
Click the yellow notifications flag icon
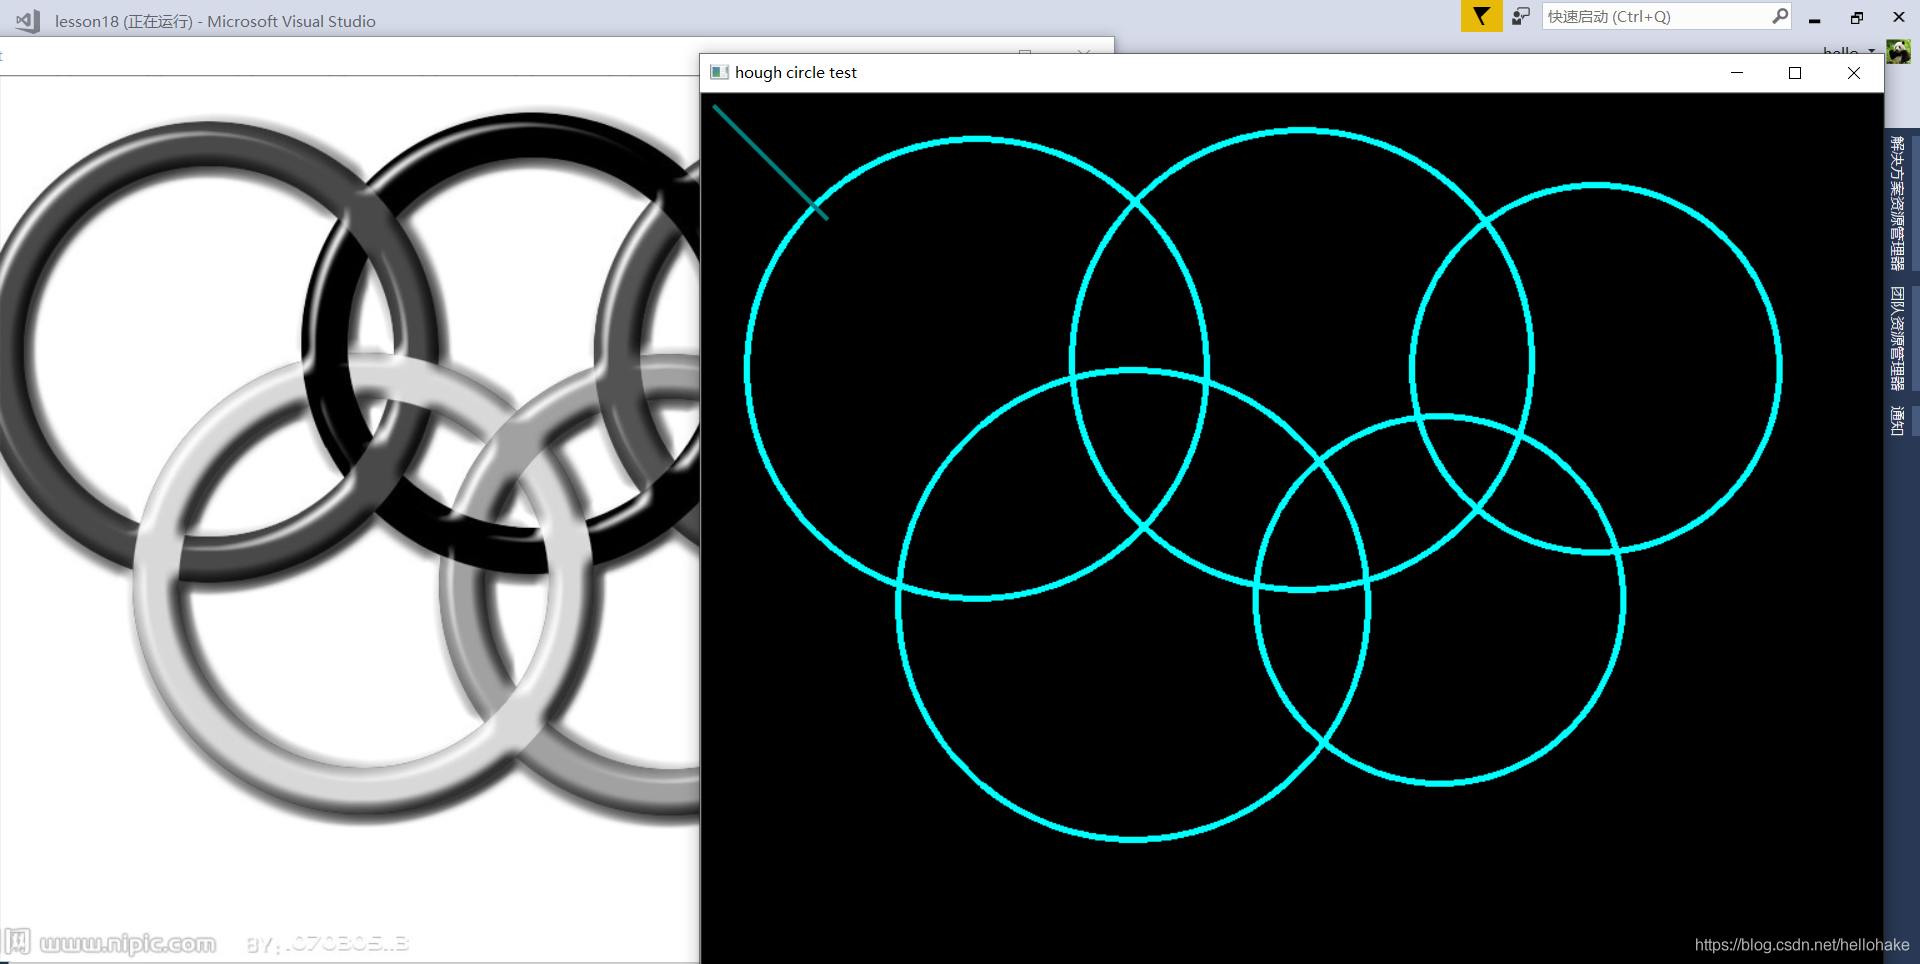click(x=1481, y=16)
